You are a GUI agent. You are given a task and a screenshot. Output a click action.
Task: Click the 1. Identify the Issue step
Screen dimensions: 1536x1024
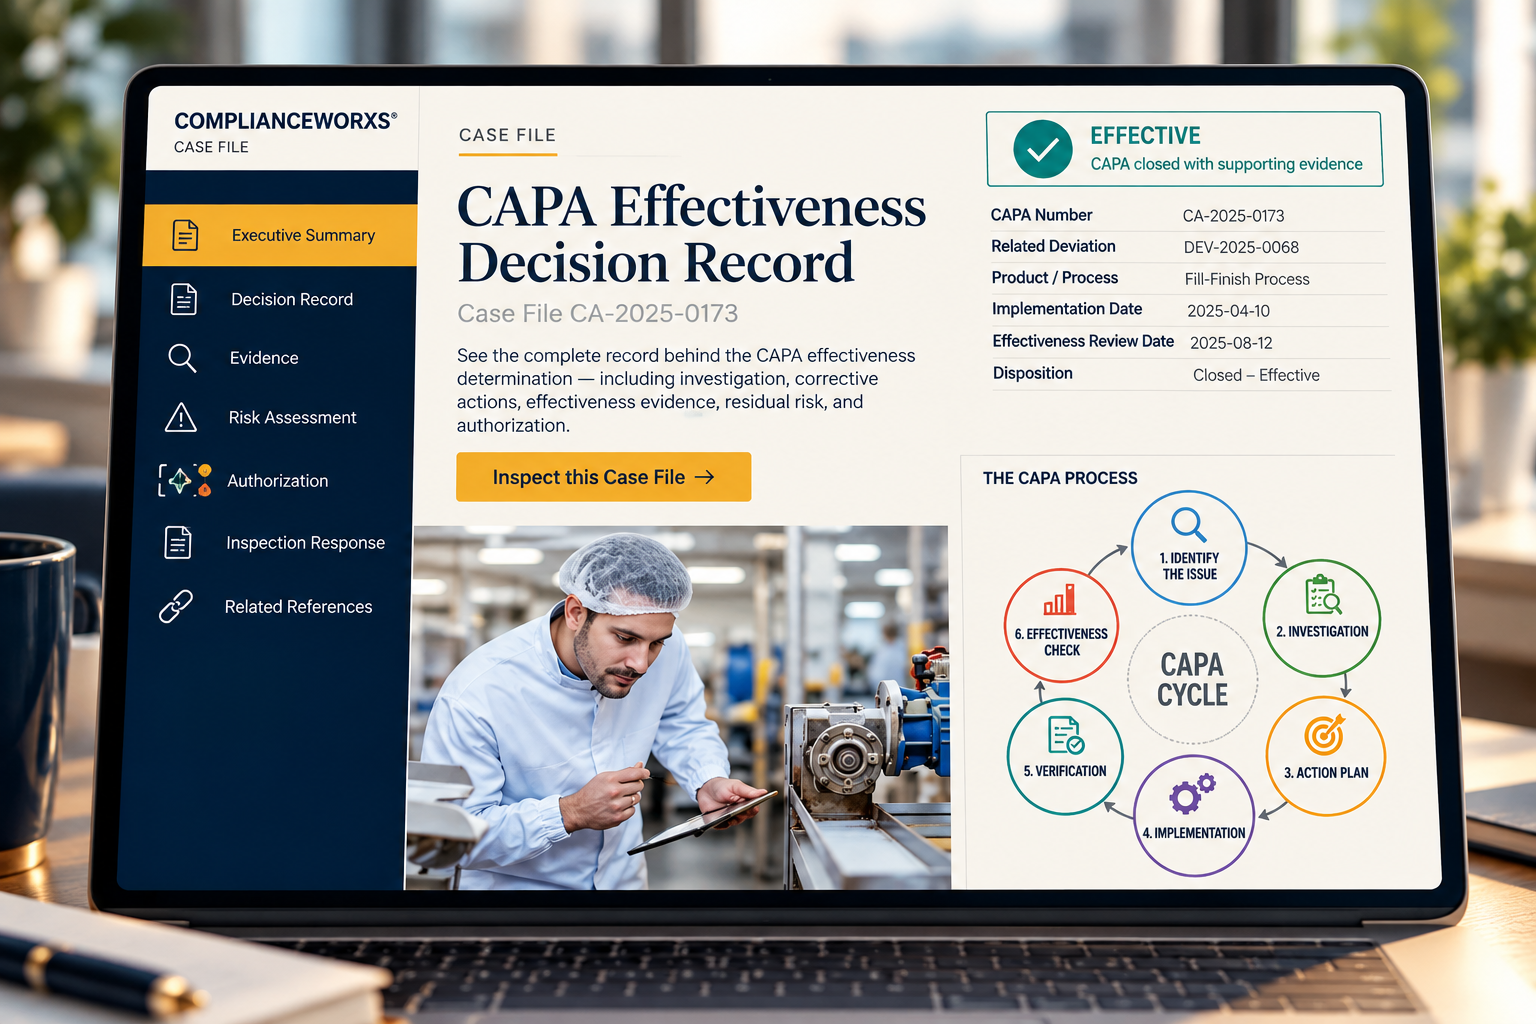tap(1189, 547)
